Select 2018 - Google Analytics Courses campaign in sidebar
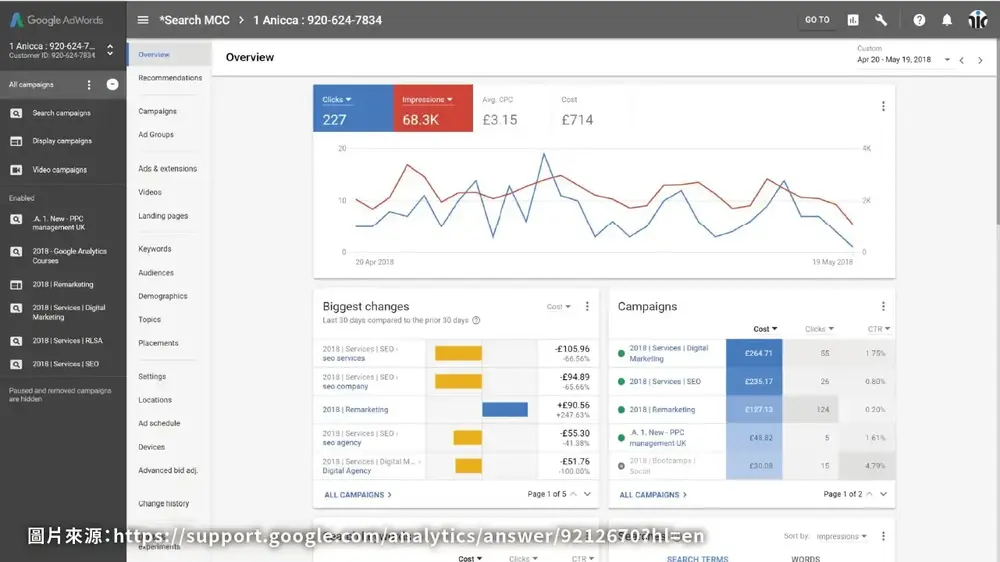This screenshot has width=1000, height=562. tap(70, 256)
